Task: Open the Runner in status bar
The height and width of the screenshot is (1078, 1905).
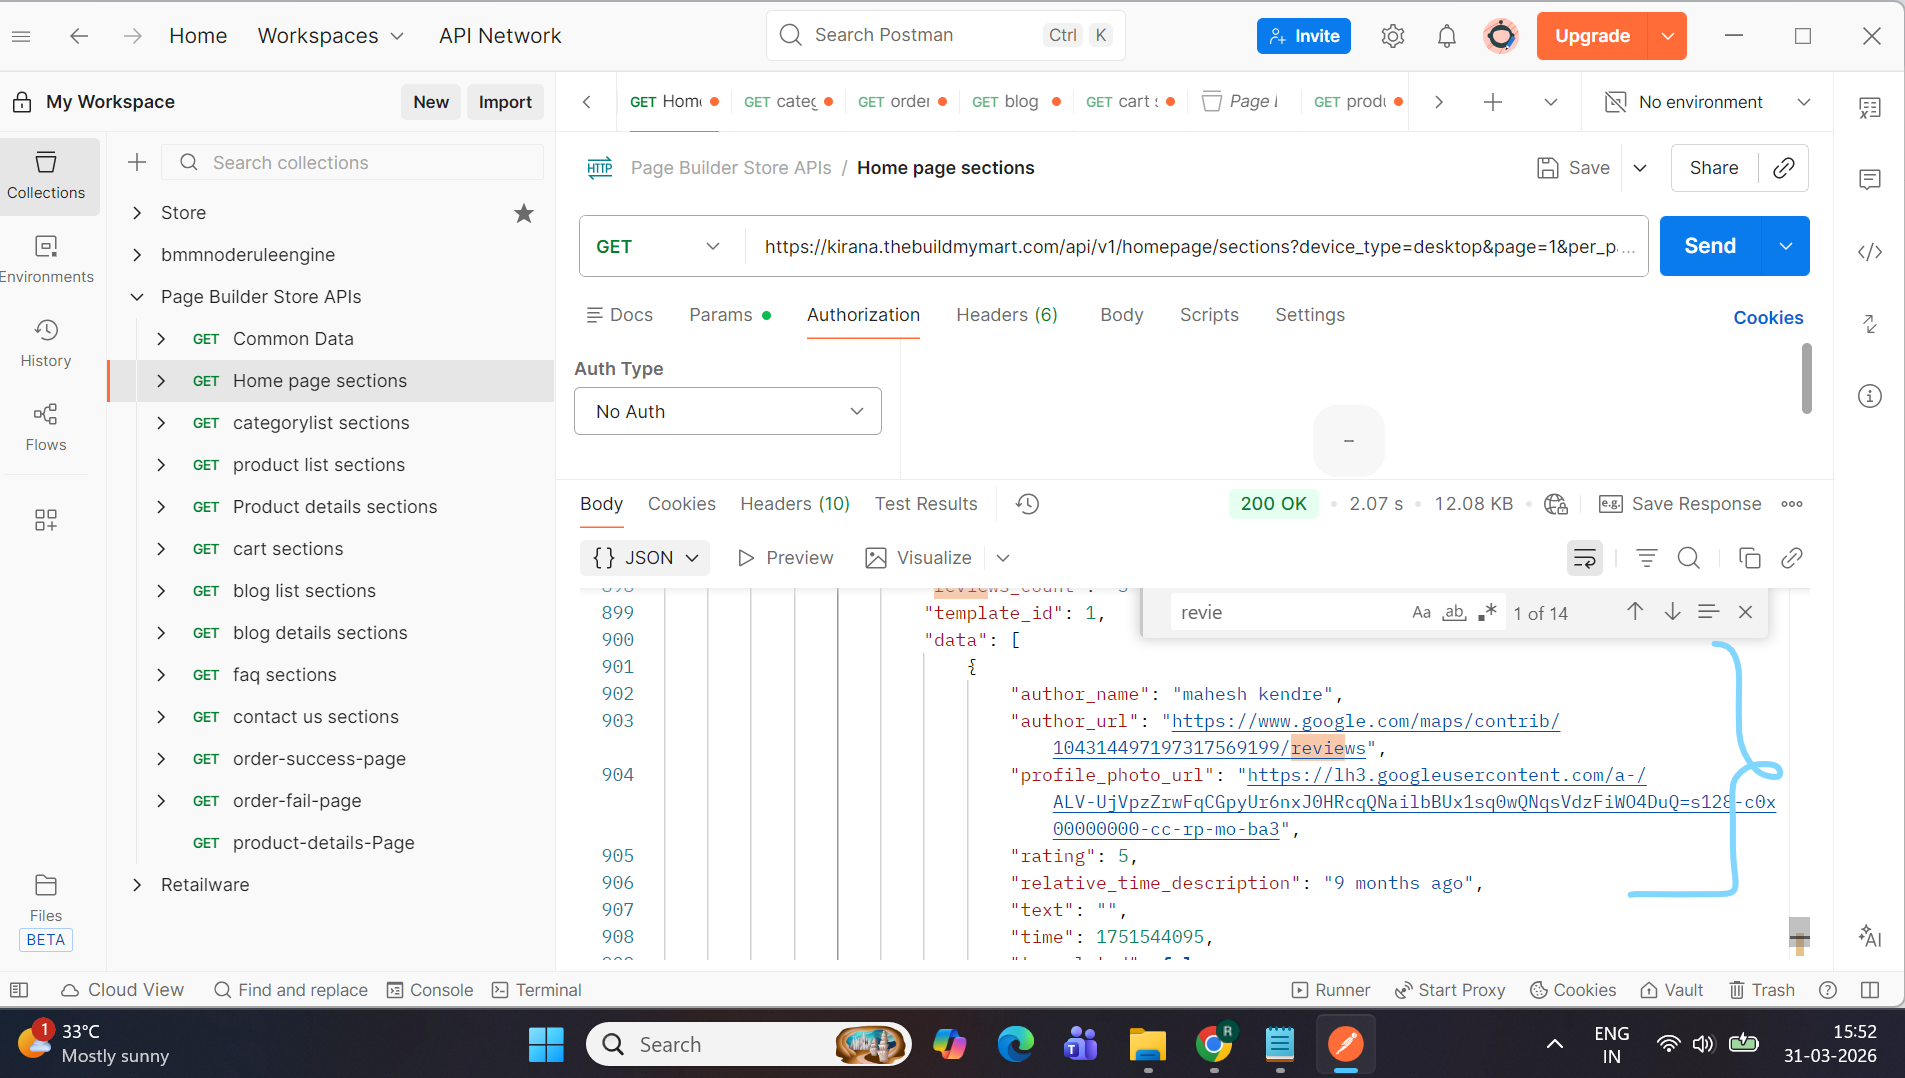Action: pos(1331,990)
